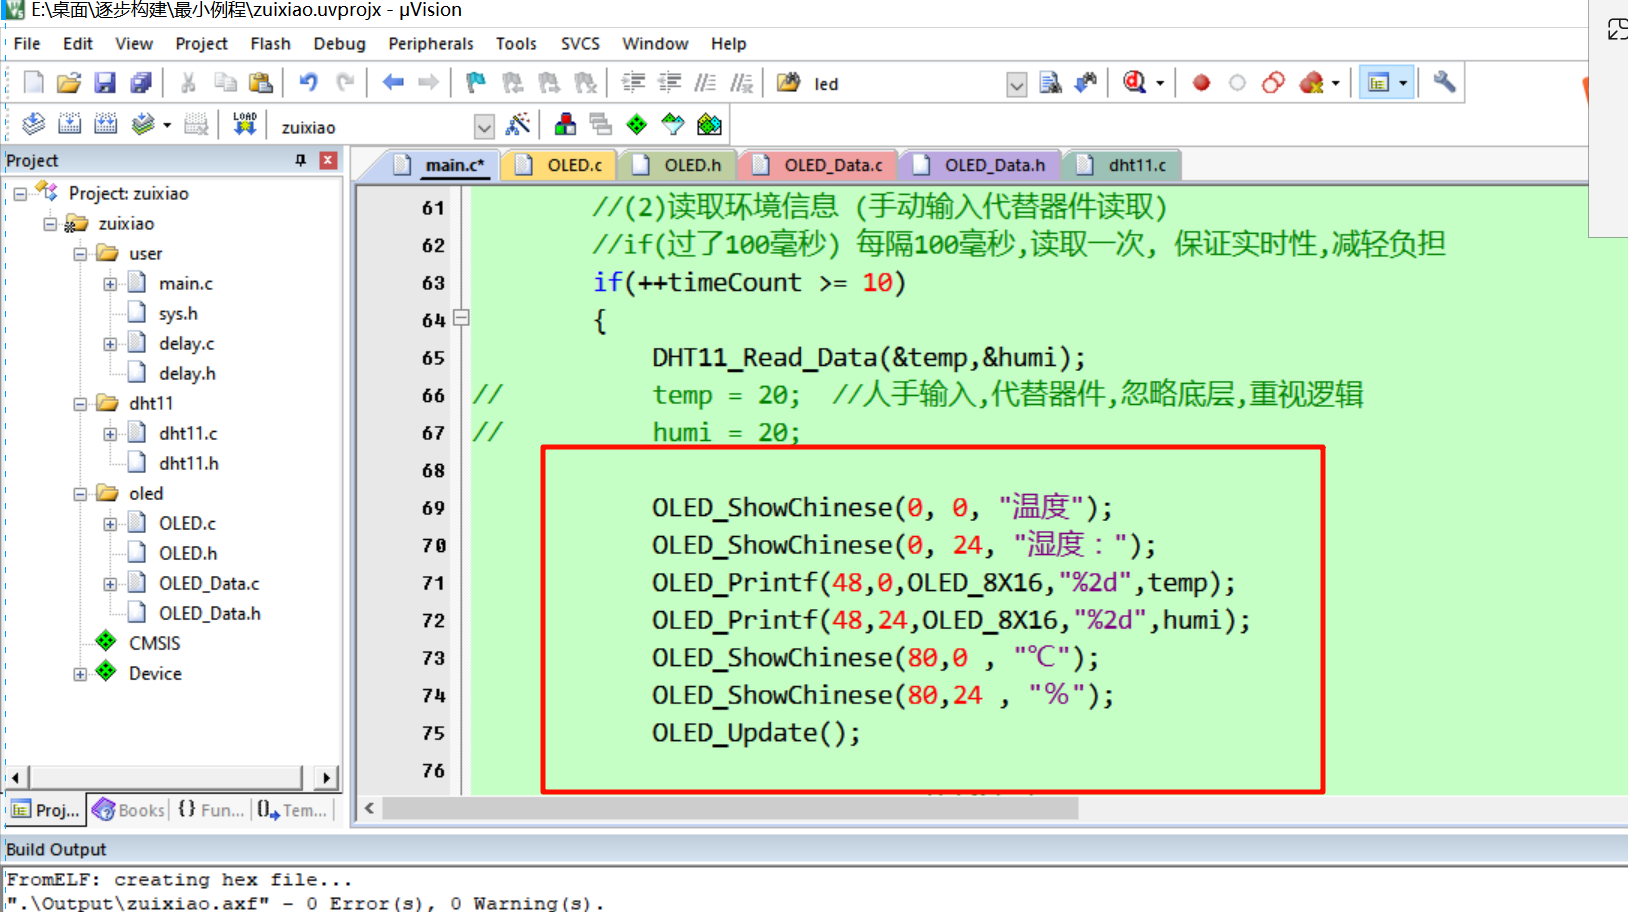Viewport: 1628px width, 912px height.
Task: Open the search text 'led' dropdown
Action: (x=1016, y=85)
